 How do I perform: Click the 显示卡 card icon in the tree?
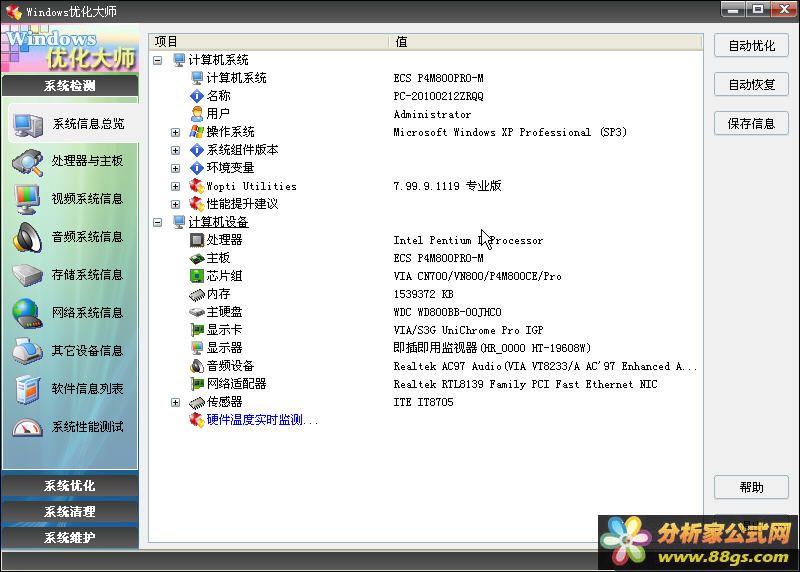tap(196, 330)
